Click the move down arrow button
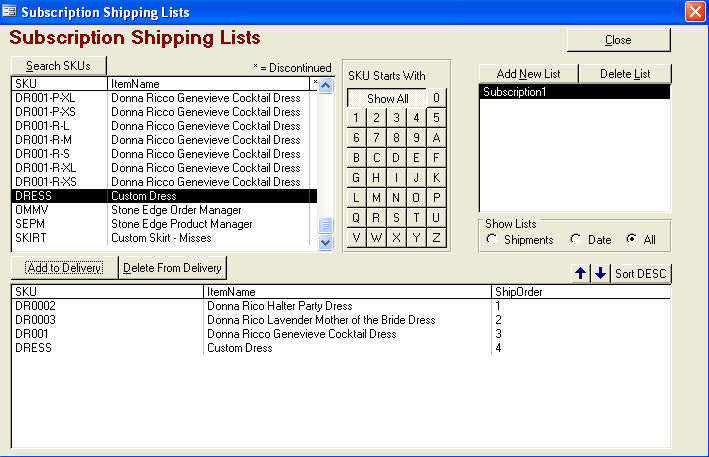709x457 pixels. pyautogui.click(x=600, y=274)
